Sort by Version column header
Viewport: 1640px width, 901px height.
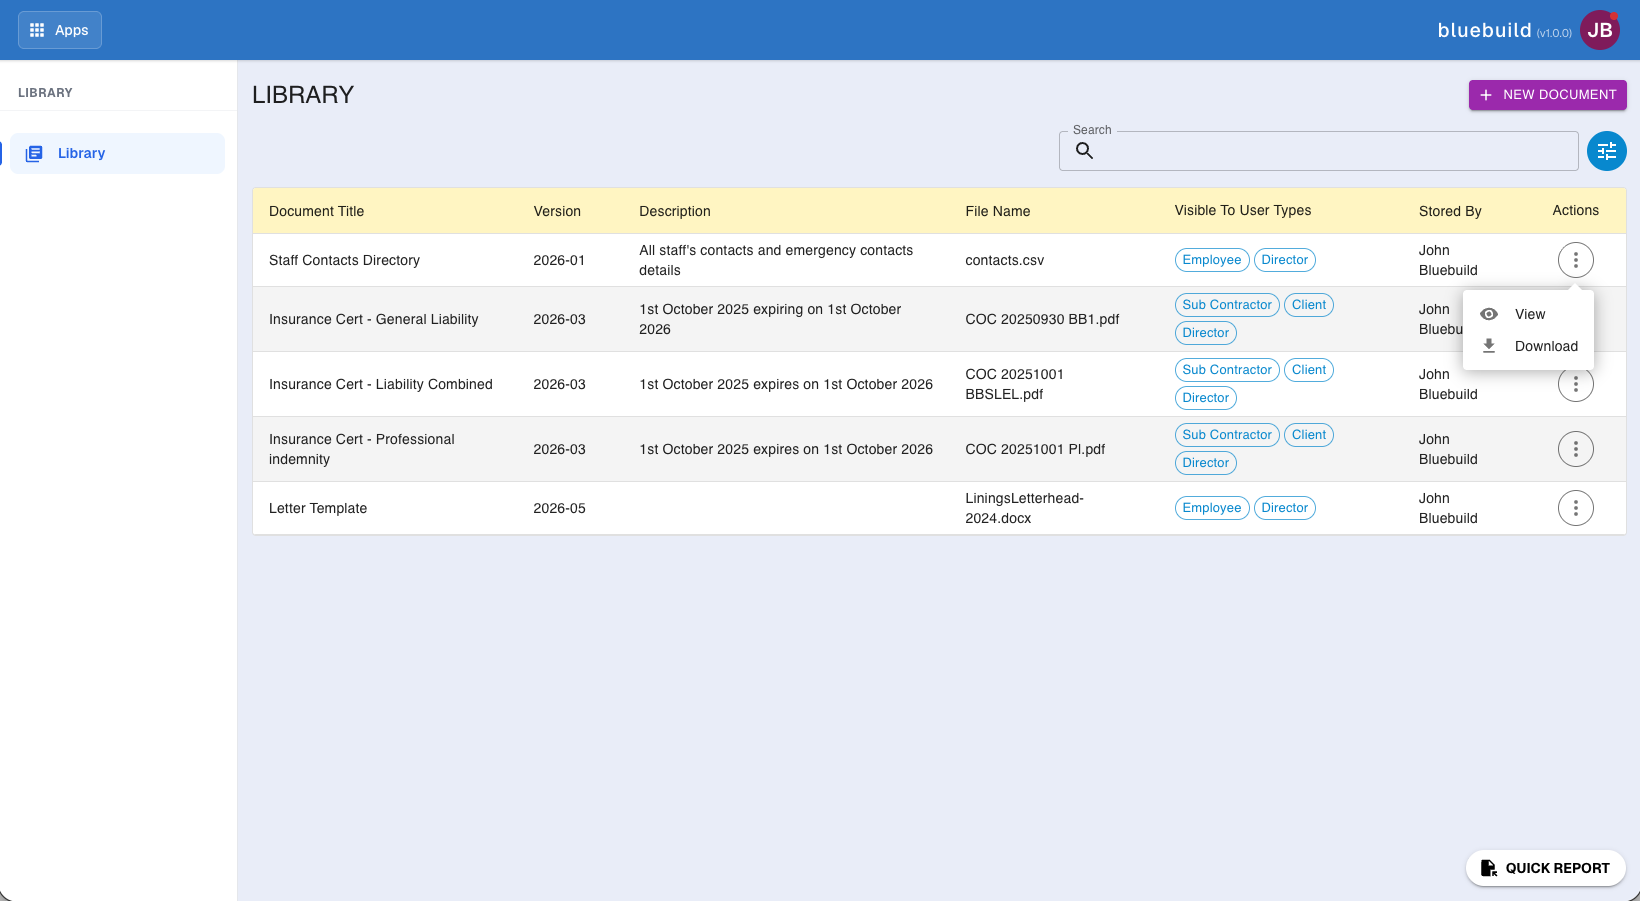tap(557, 211)
